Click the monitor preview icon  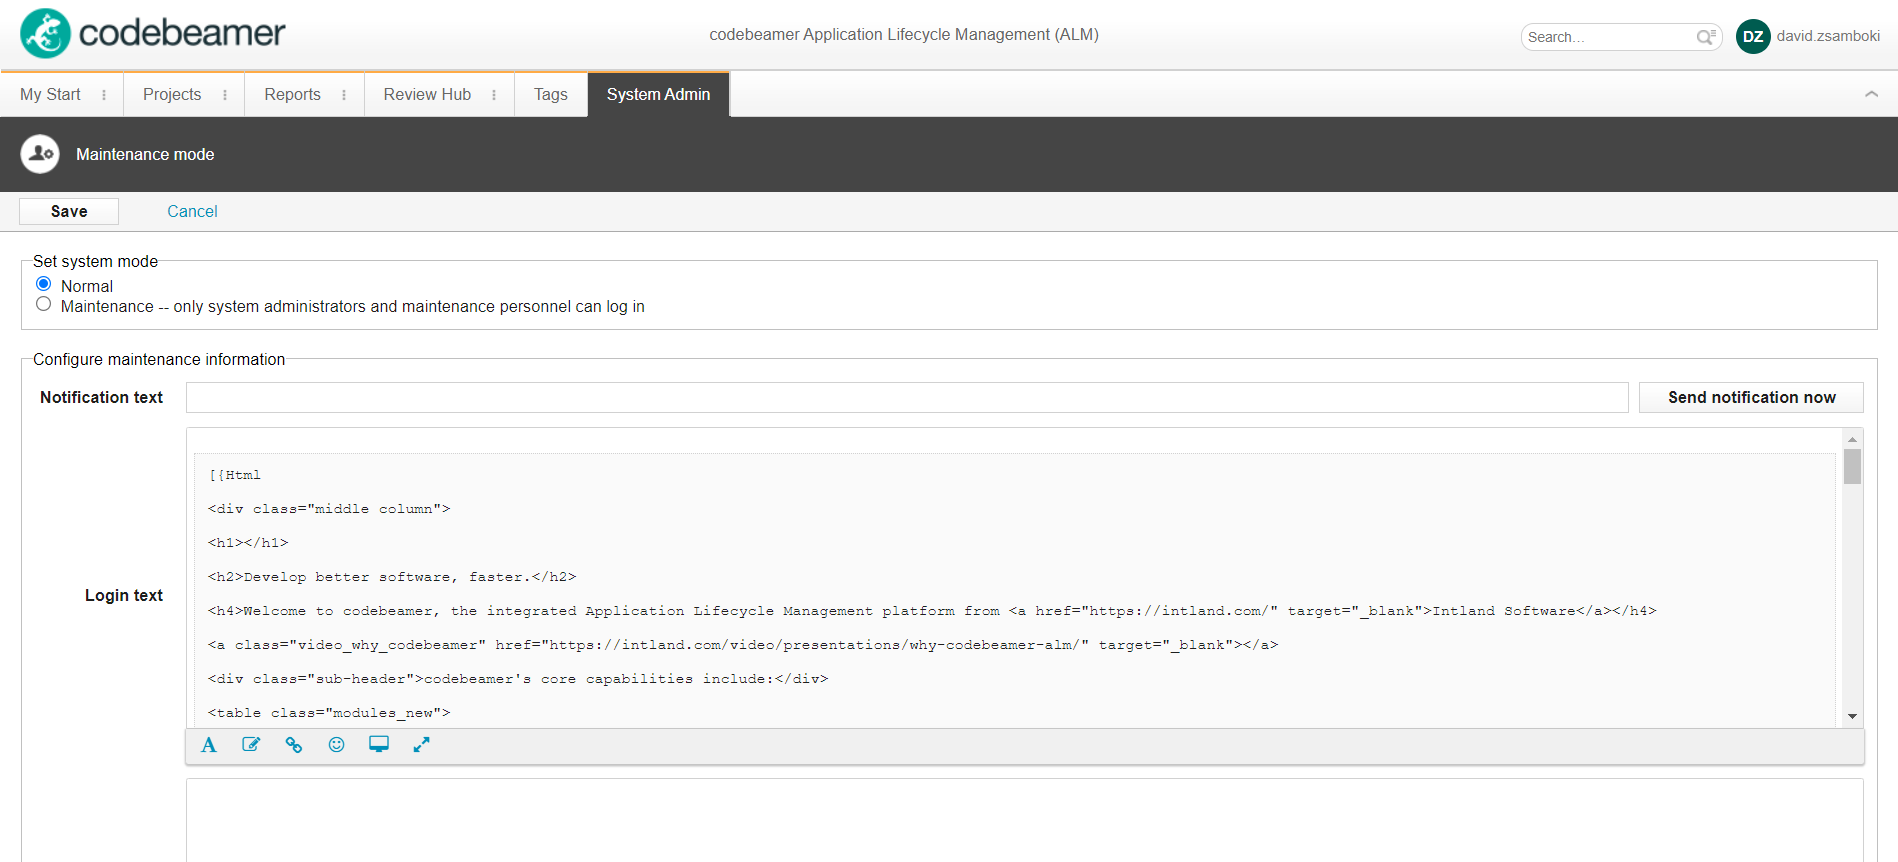379,745
